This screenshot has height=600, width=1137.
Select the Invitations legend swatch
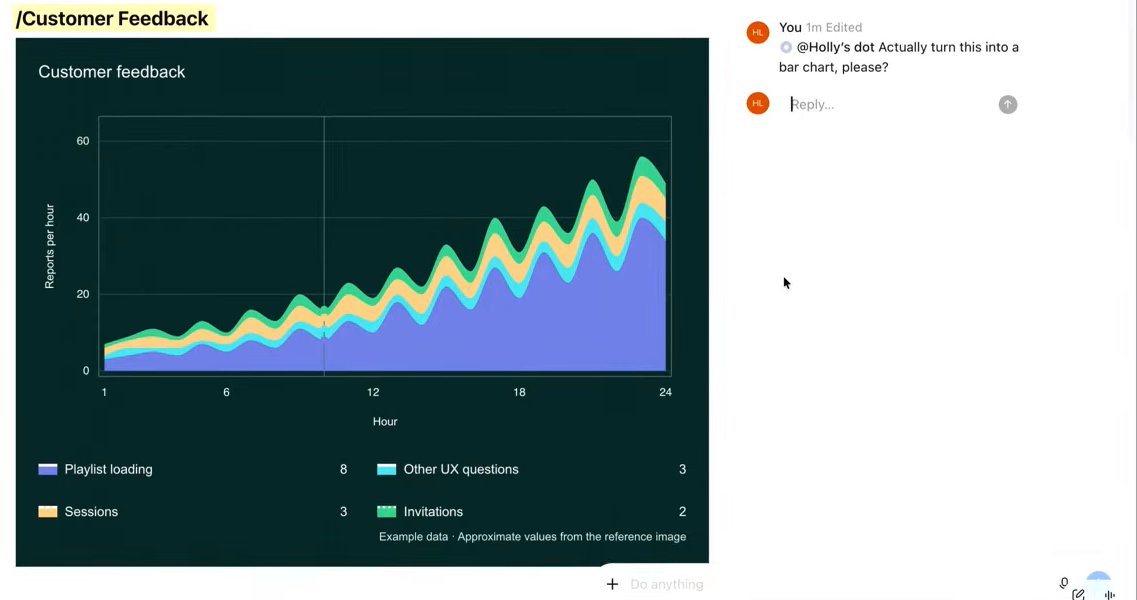386,511
